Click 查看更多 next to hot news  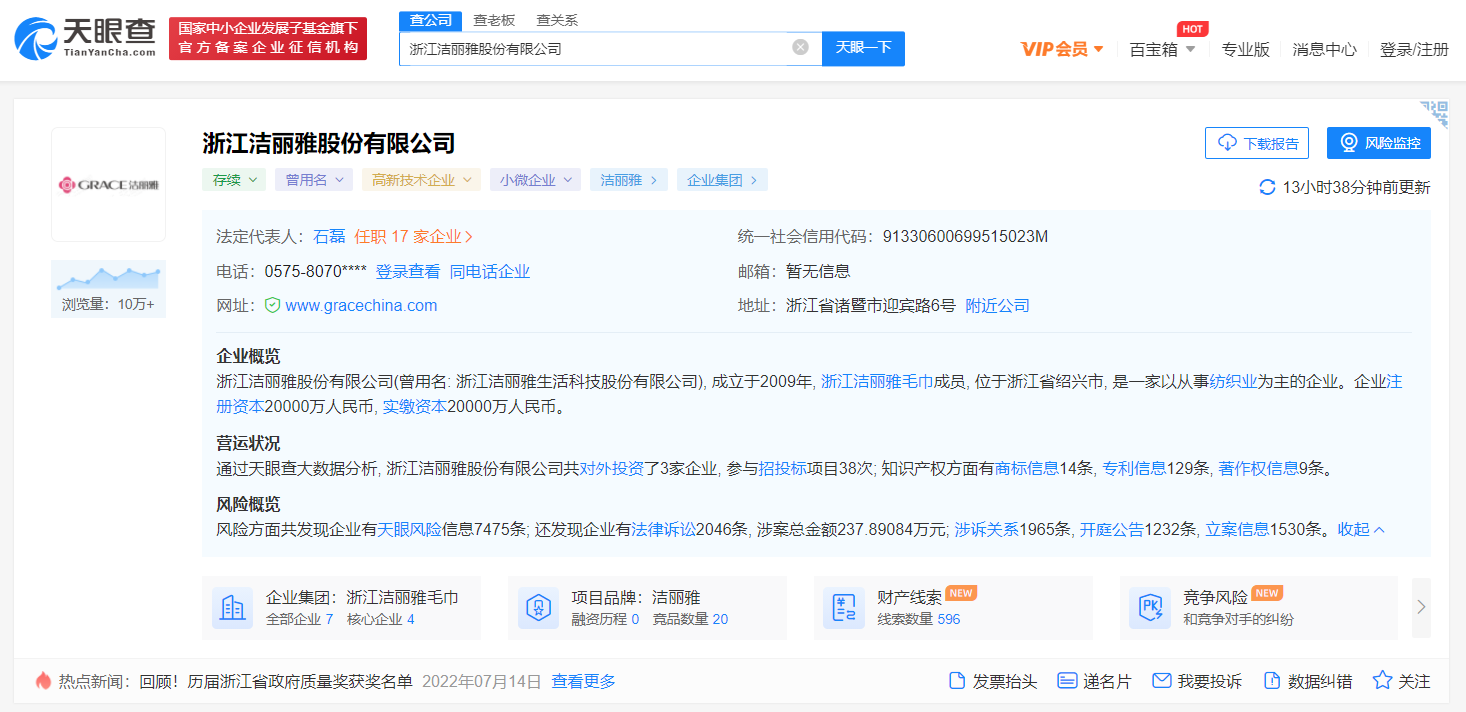(x=584, y=681)
